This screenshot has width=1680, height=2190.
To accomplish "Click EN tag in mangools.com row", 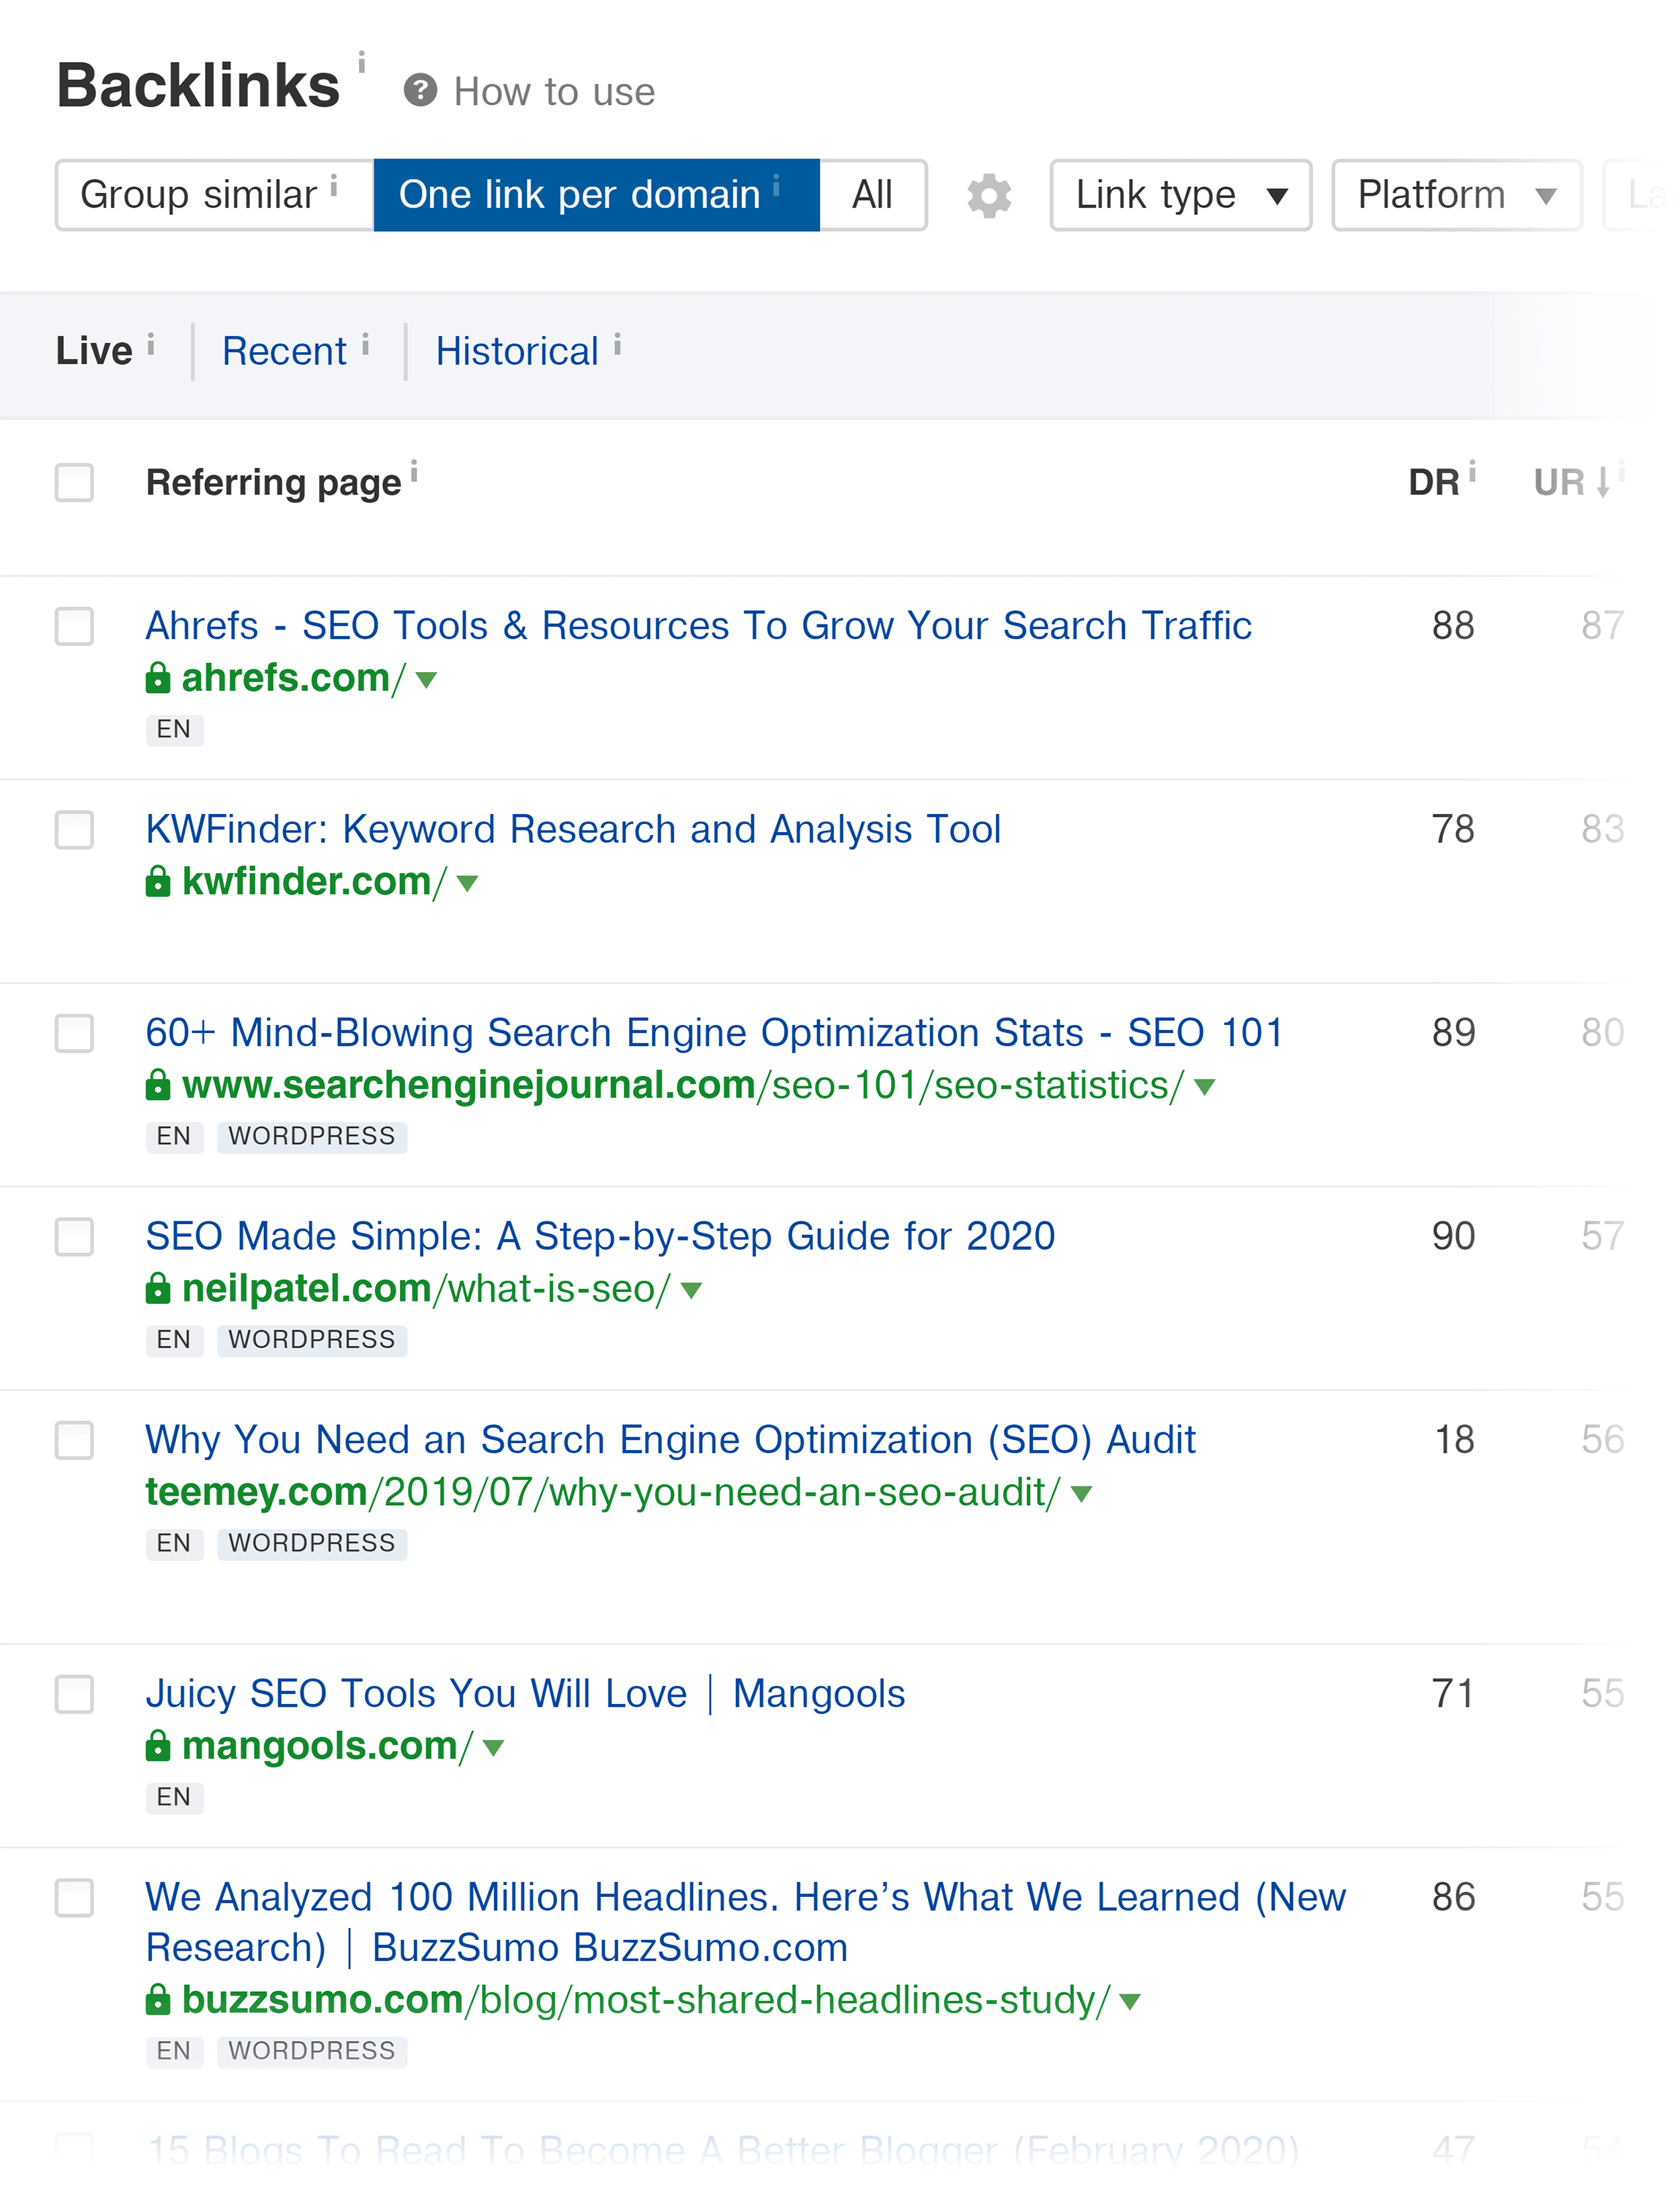I will [x=174, y=1798].
